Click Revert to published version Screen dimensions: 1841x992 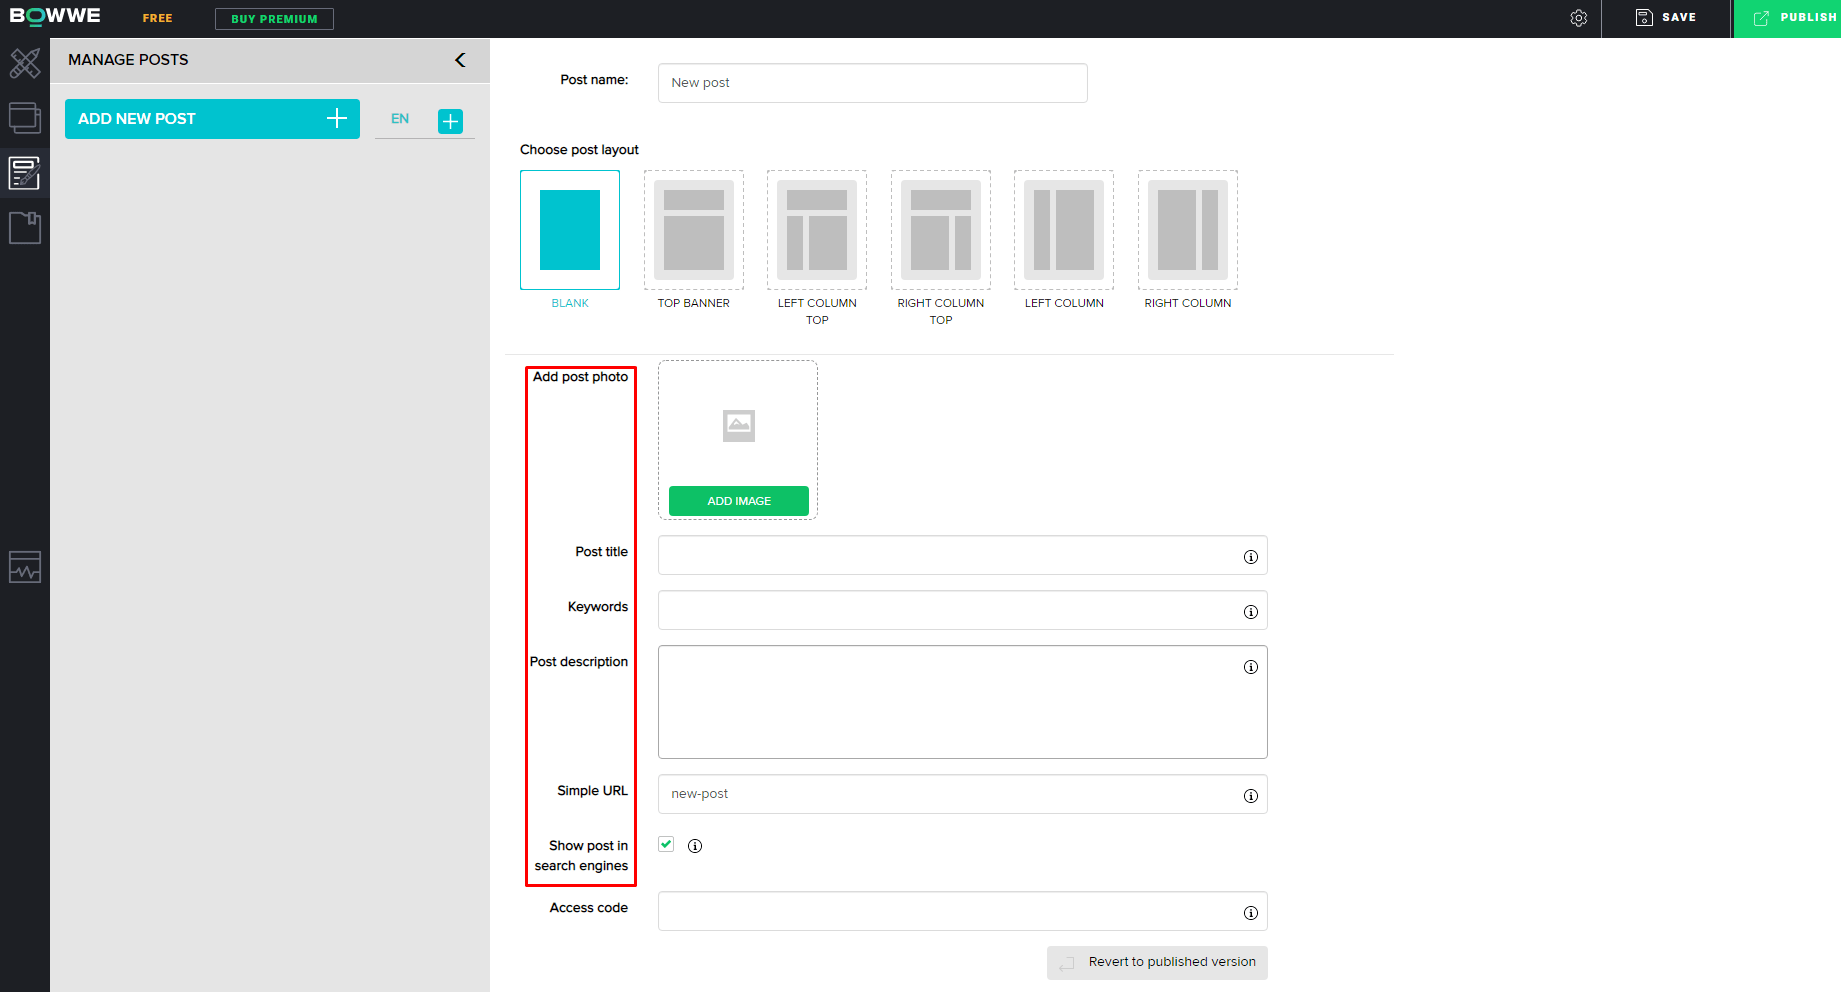click(1157, 963)
